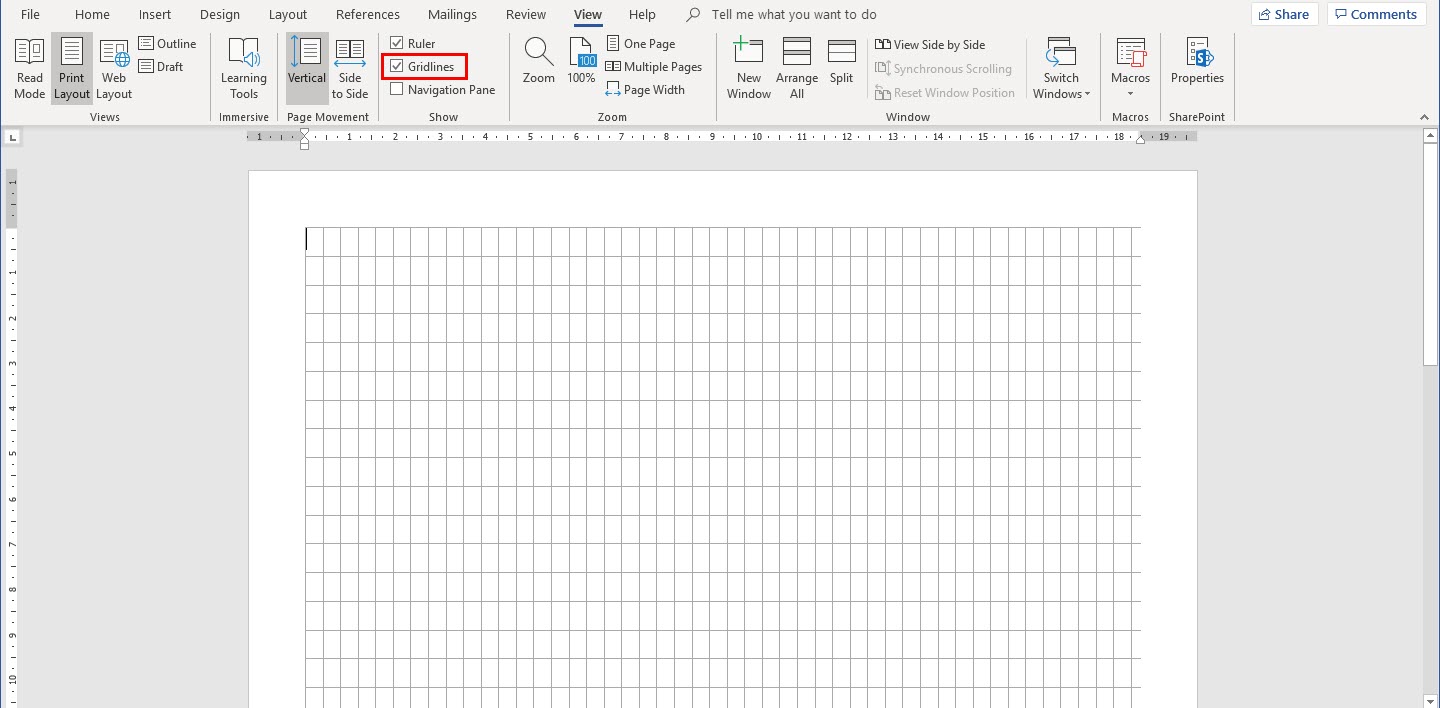Switch to the Mailings tab
Screen dimensions: 1440x708
[452, 14]
